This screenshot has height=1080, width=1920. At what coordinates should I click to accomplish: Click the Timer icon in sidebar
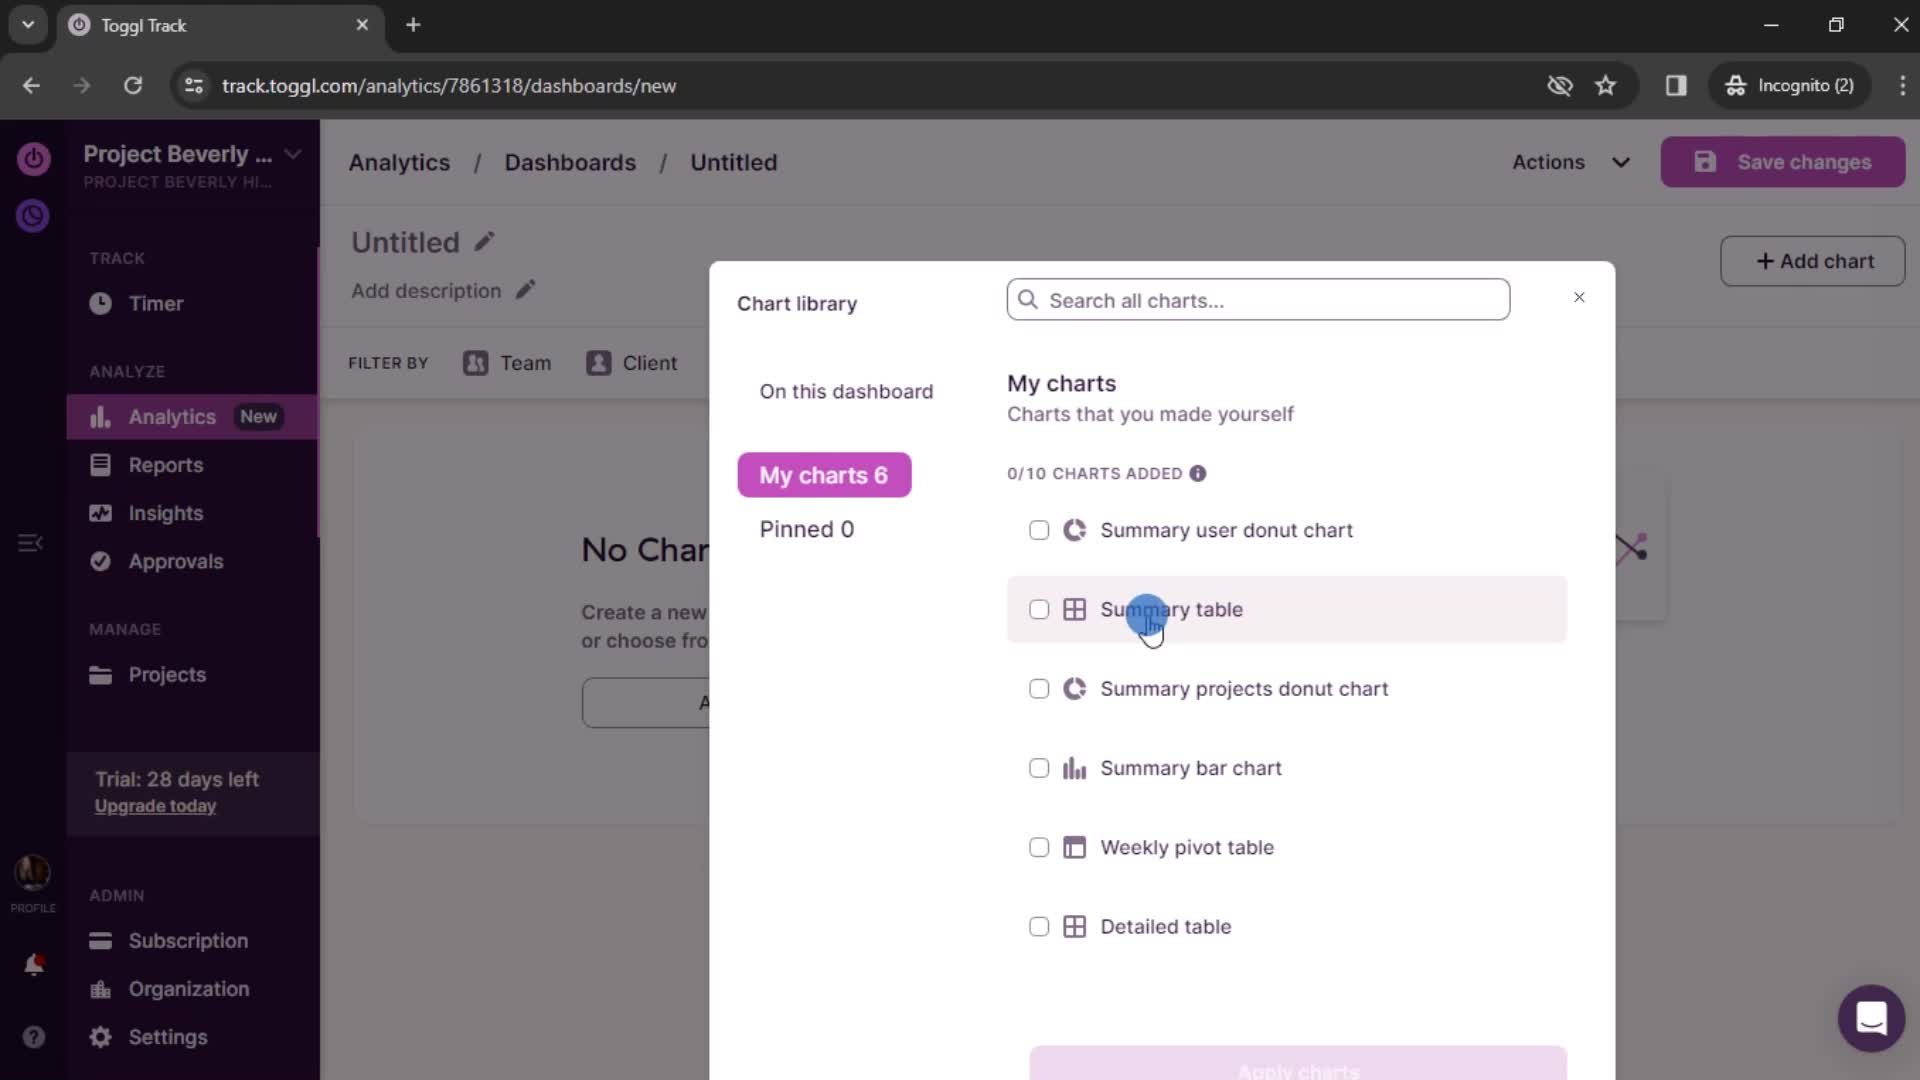(x=100, y=302)
